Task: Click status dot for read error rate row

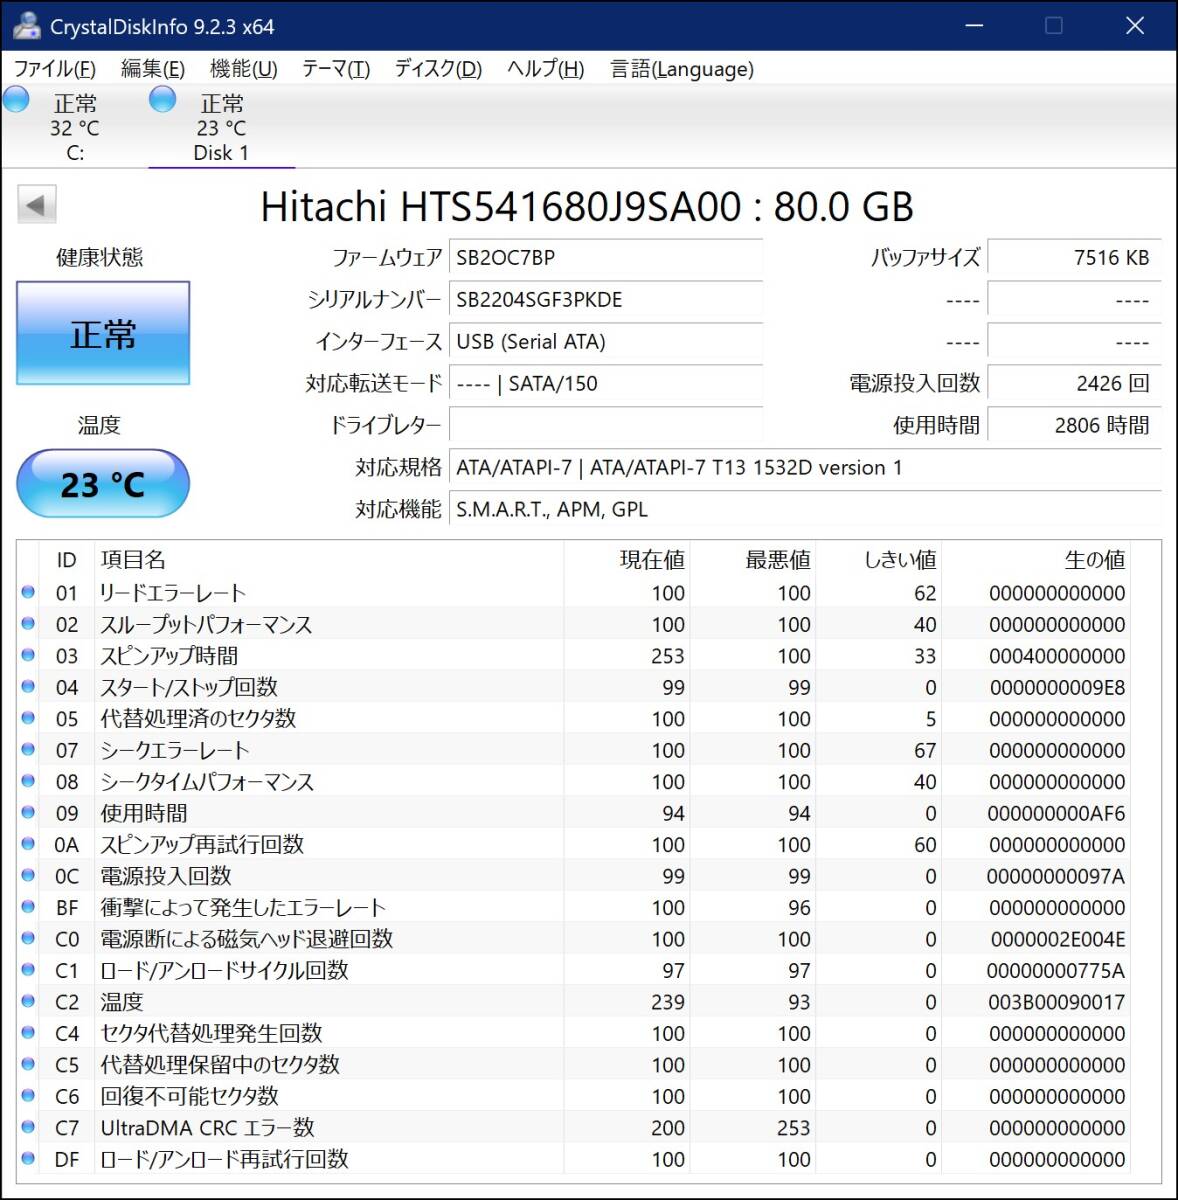Action: point(28,593)
